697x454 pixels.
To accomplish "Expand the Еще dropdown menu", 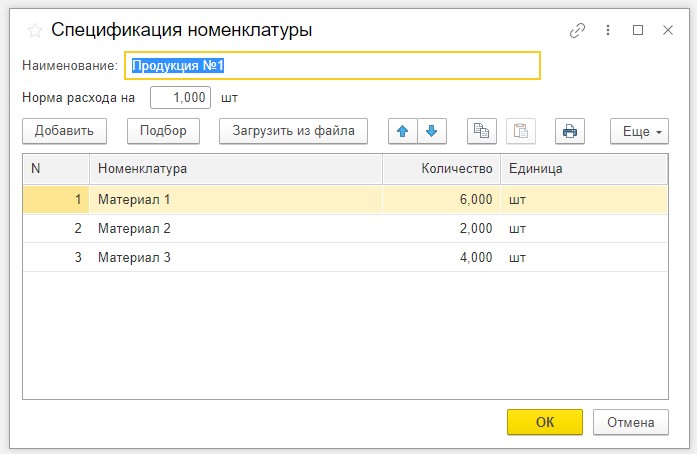I will (639, 131).
